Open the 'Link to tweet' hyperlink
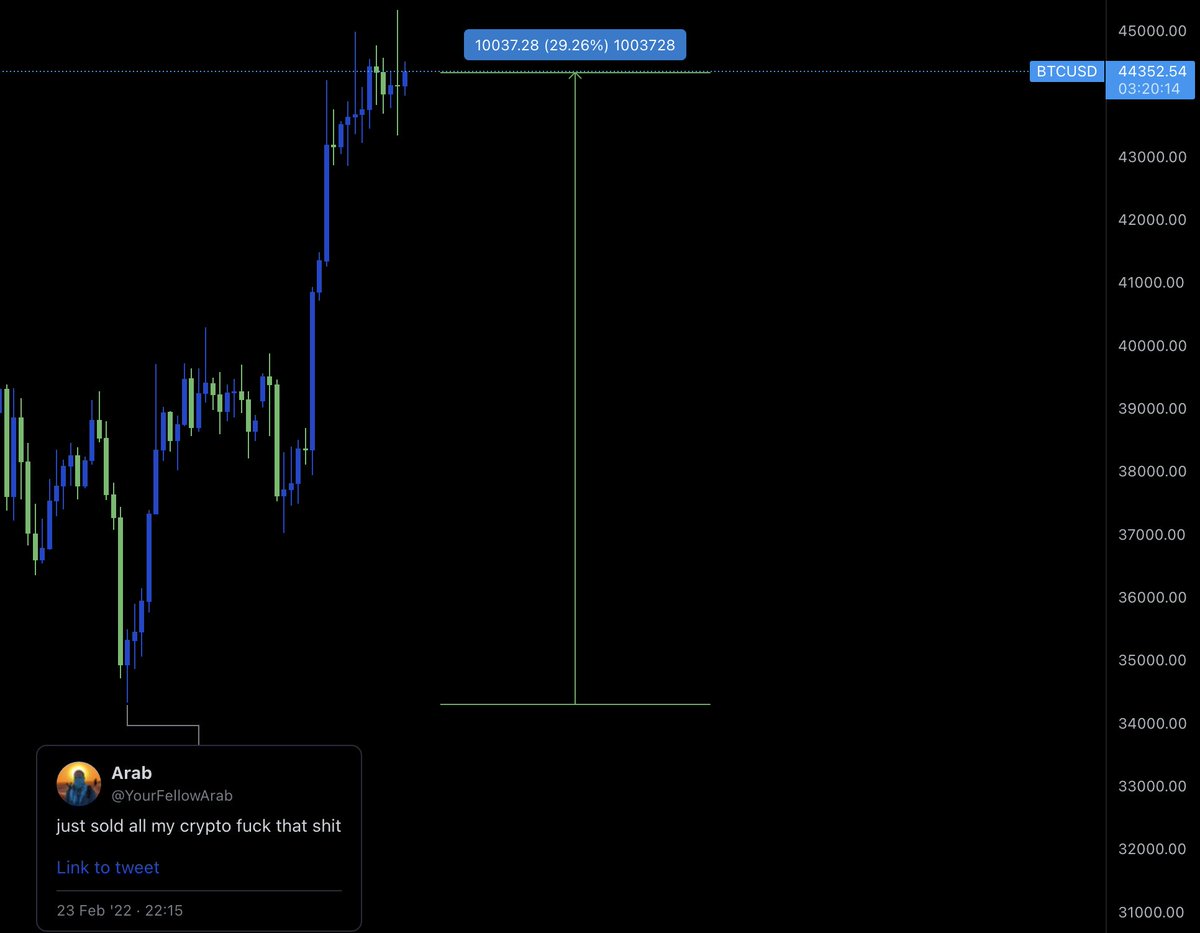 [x=108, y=867]
